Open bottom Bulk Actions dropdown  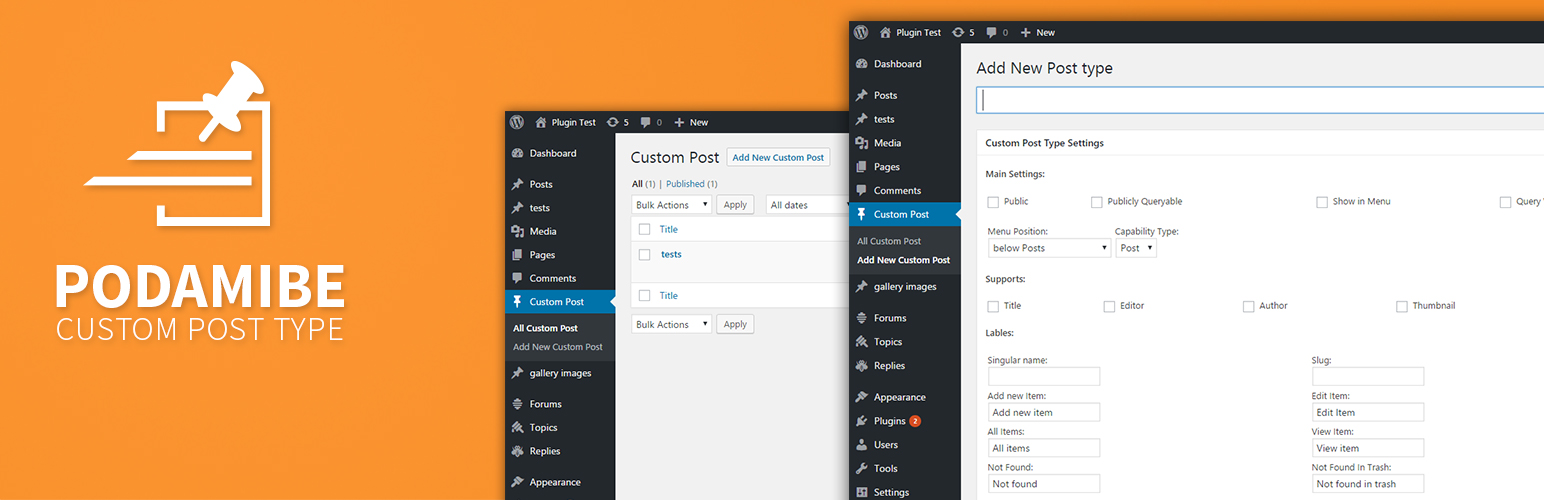(x=671, y=324)
